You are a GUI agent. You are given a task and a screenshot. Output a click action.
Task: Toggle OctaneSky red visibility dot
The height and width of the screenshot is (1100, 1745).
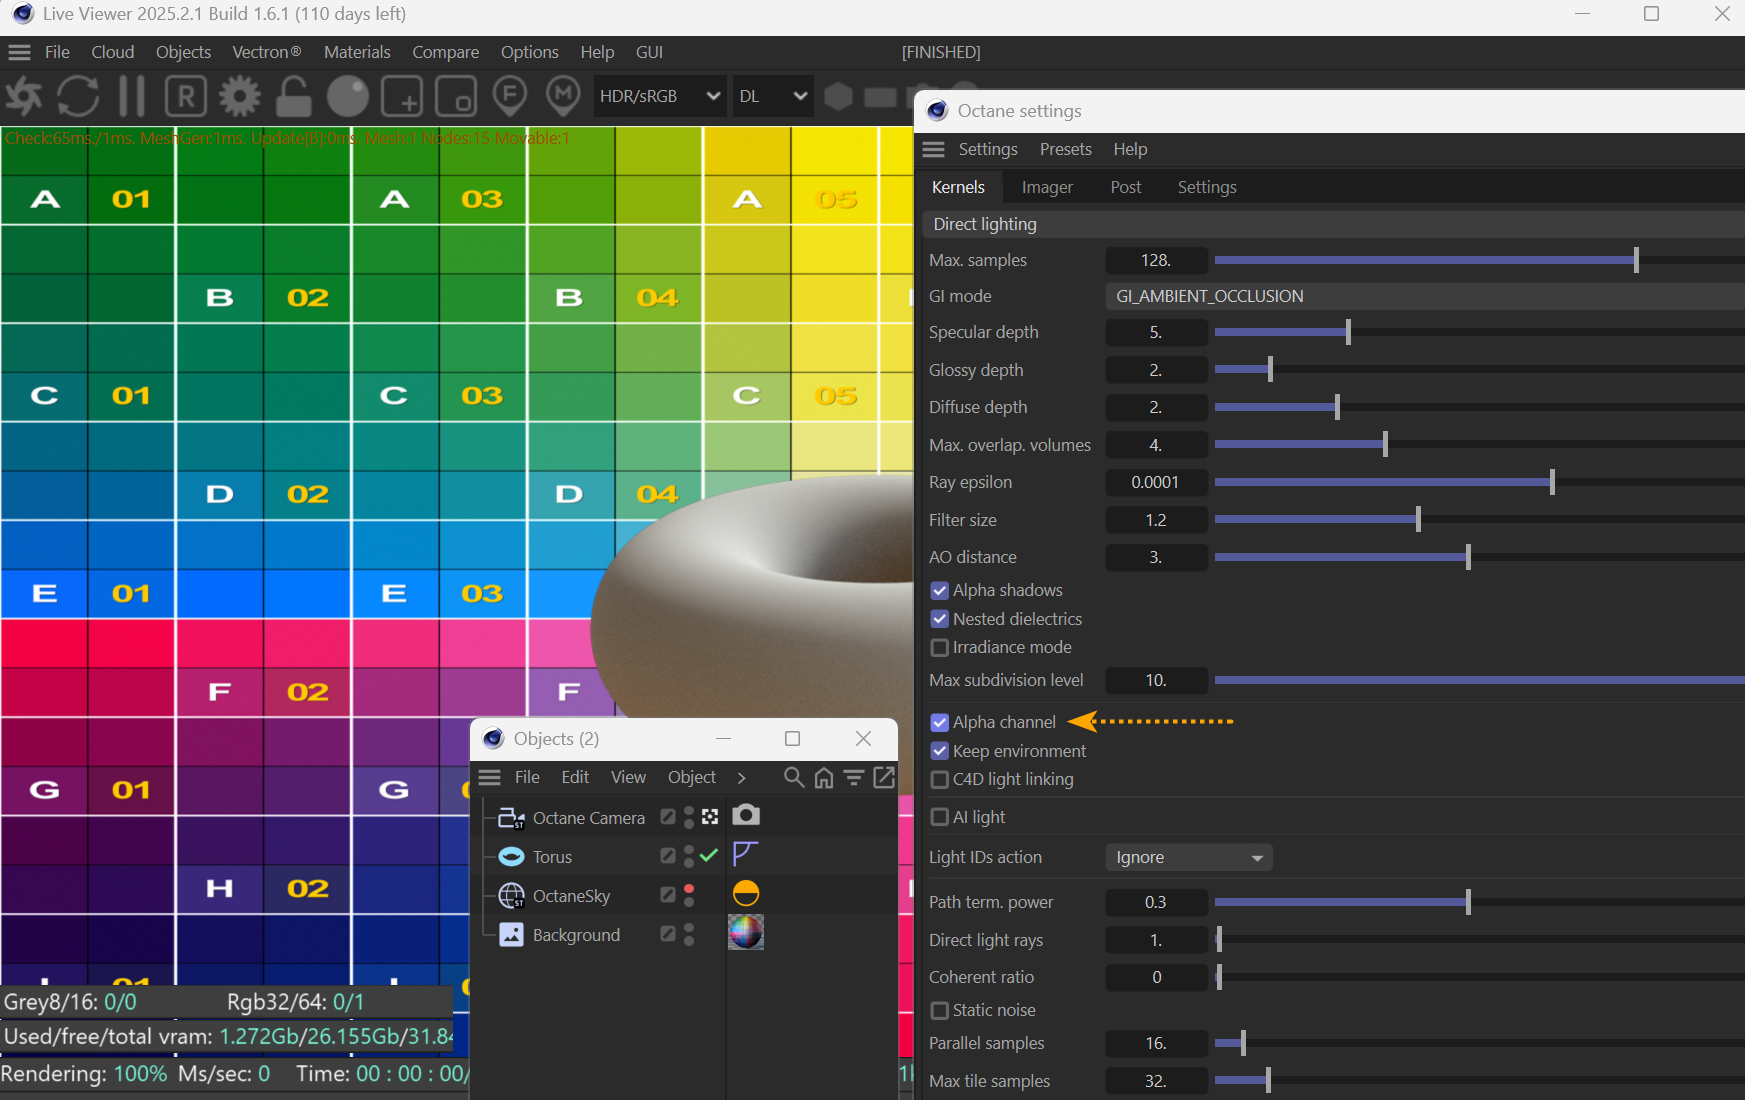[689, 889]
